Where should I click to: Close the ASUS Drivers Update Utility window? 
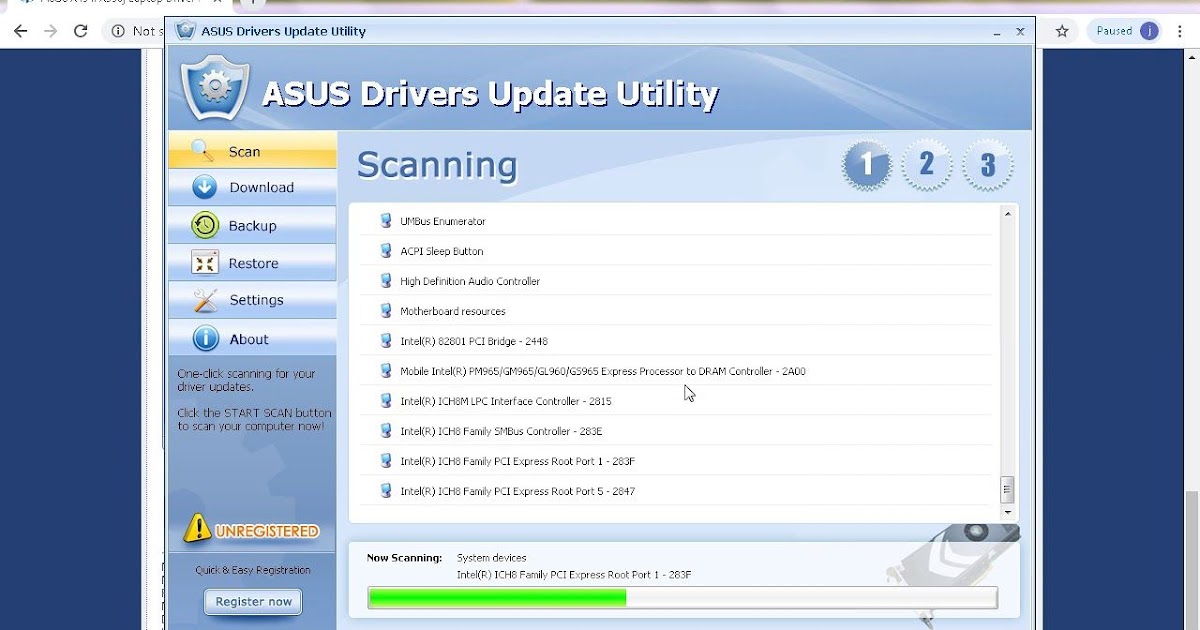[x=1020, y=31]
